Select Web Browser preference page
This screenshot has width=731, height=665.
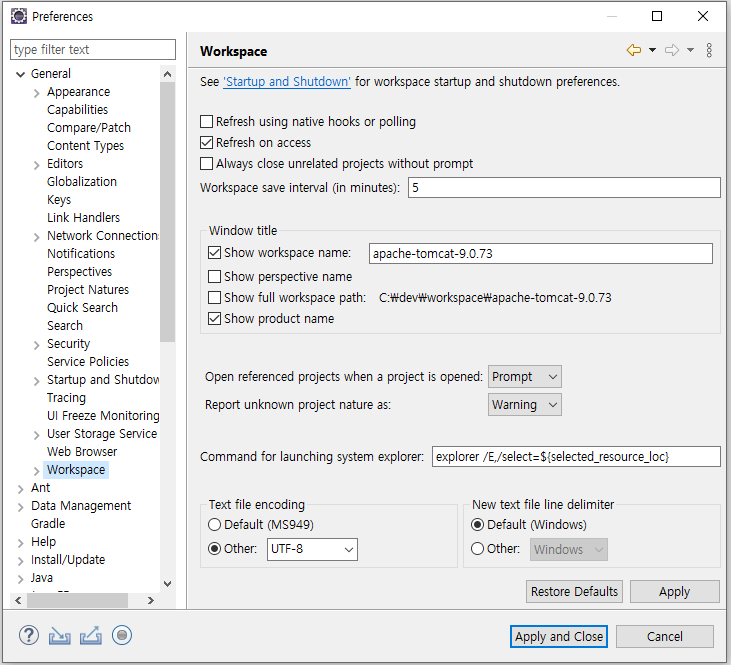(82, 451)
